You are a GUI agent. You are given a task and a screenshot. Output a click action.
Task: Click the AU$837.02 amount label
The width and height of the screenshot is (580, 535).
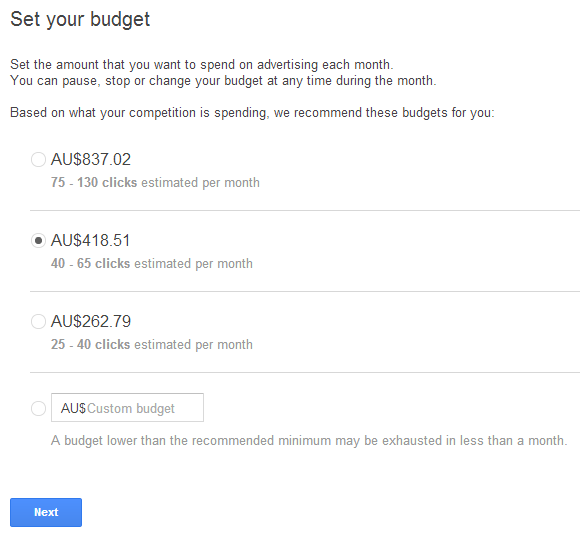pos(91,159)
